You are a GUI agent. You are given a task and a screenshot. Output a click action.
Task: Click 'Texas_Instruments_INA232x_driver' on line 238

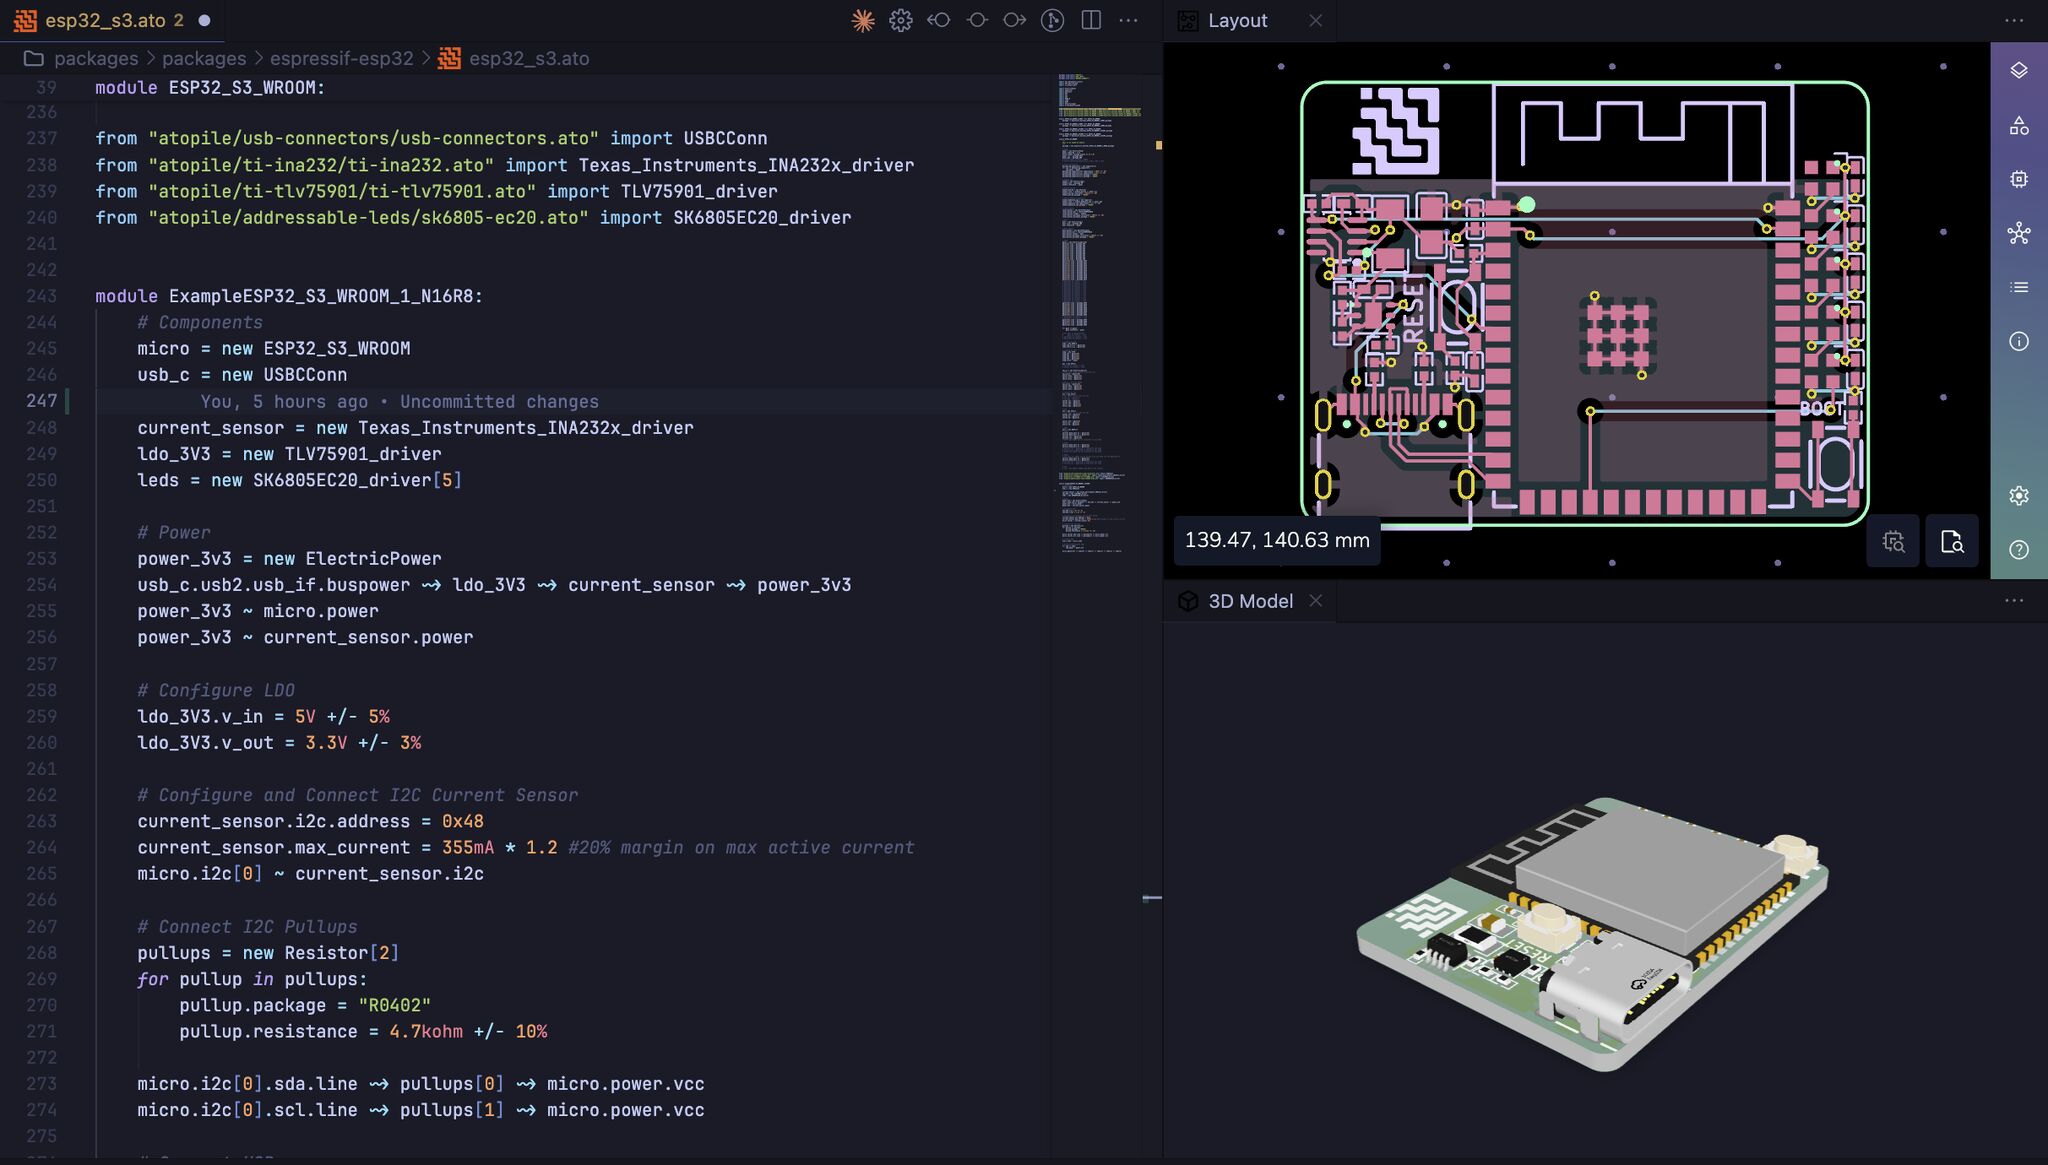746,165
